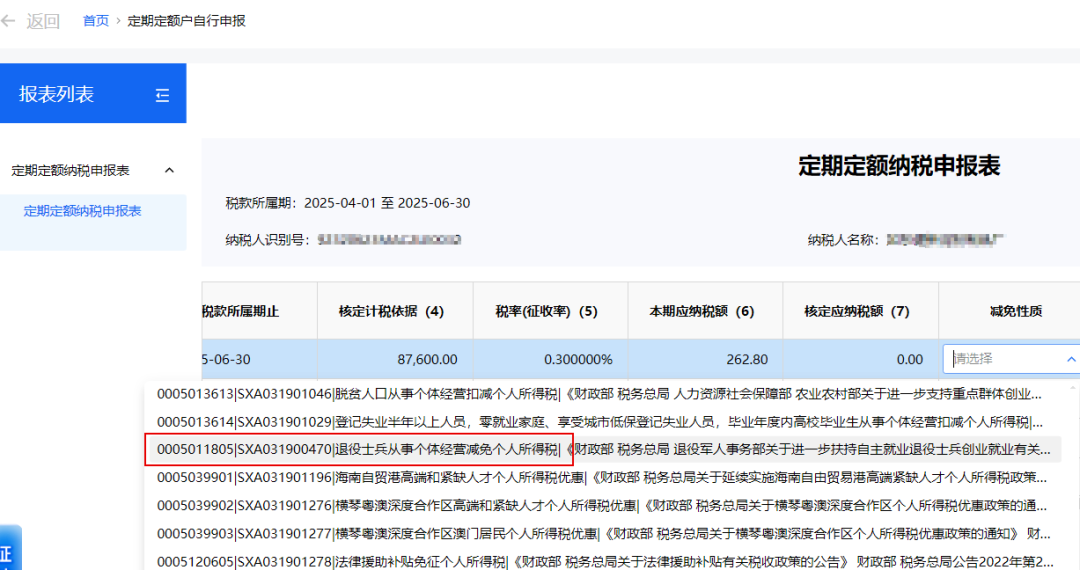The image size is (1080, 570).
Task: Select option 0005039901 海南自贸港高端和紧缺人才
Action: (603, 477)
